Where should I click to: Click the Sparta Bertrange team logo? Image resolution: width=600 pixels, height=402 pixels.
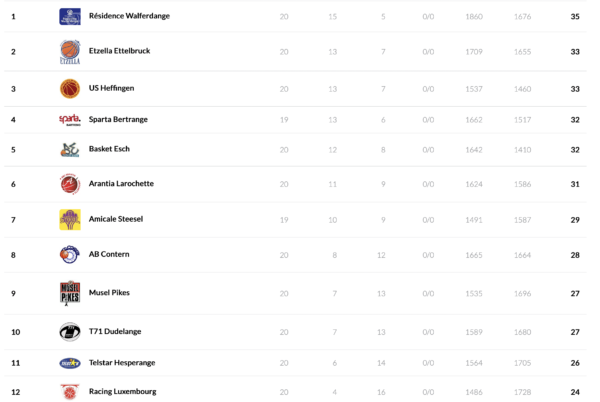click(70, 120)
